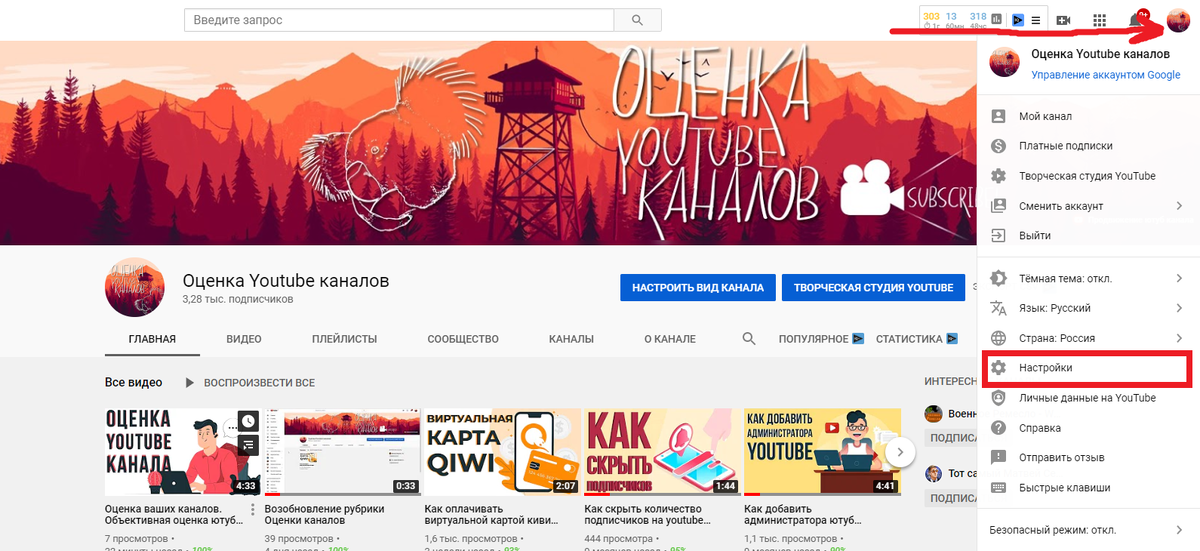Open the Все видео section heading
This screenshot has width=1200, height=551.
[133, 383]
